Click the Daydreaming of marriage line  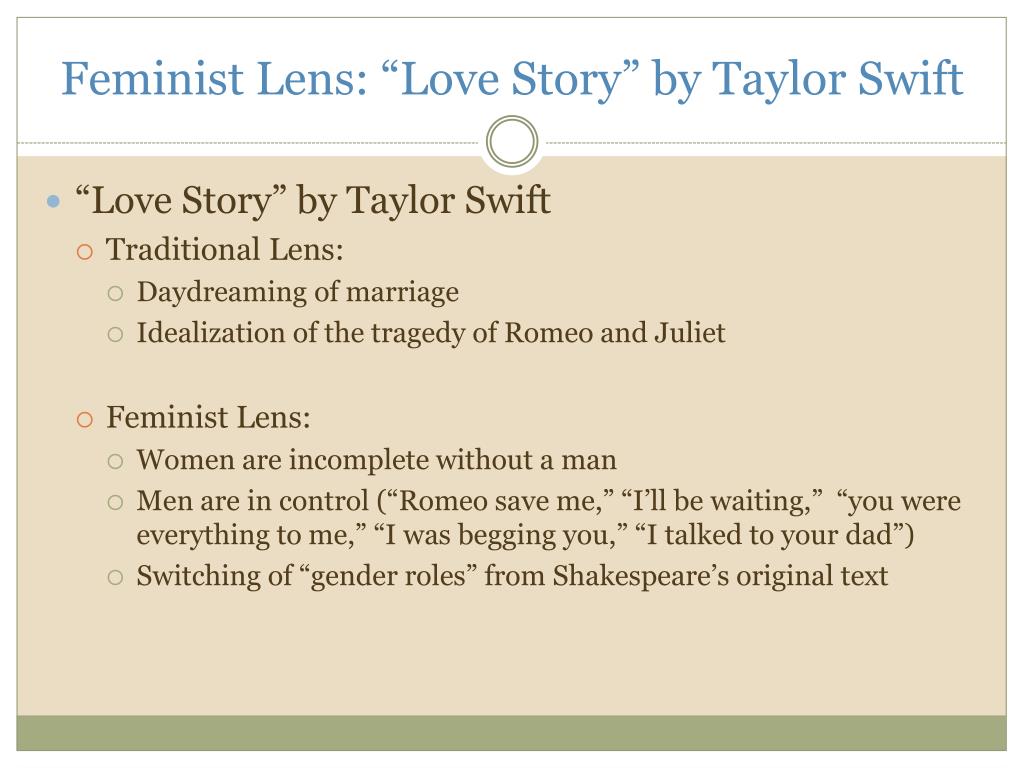click(298, 292)
